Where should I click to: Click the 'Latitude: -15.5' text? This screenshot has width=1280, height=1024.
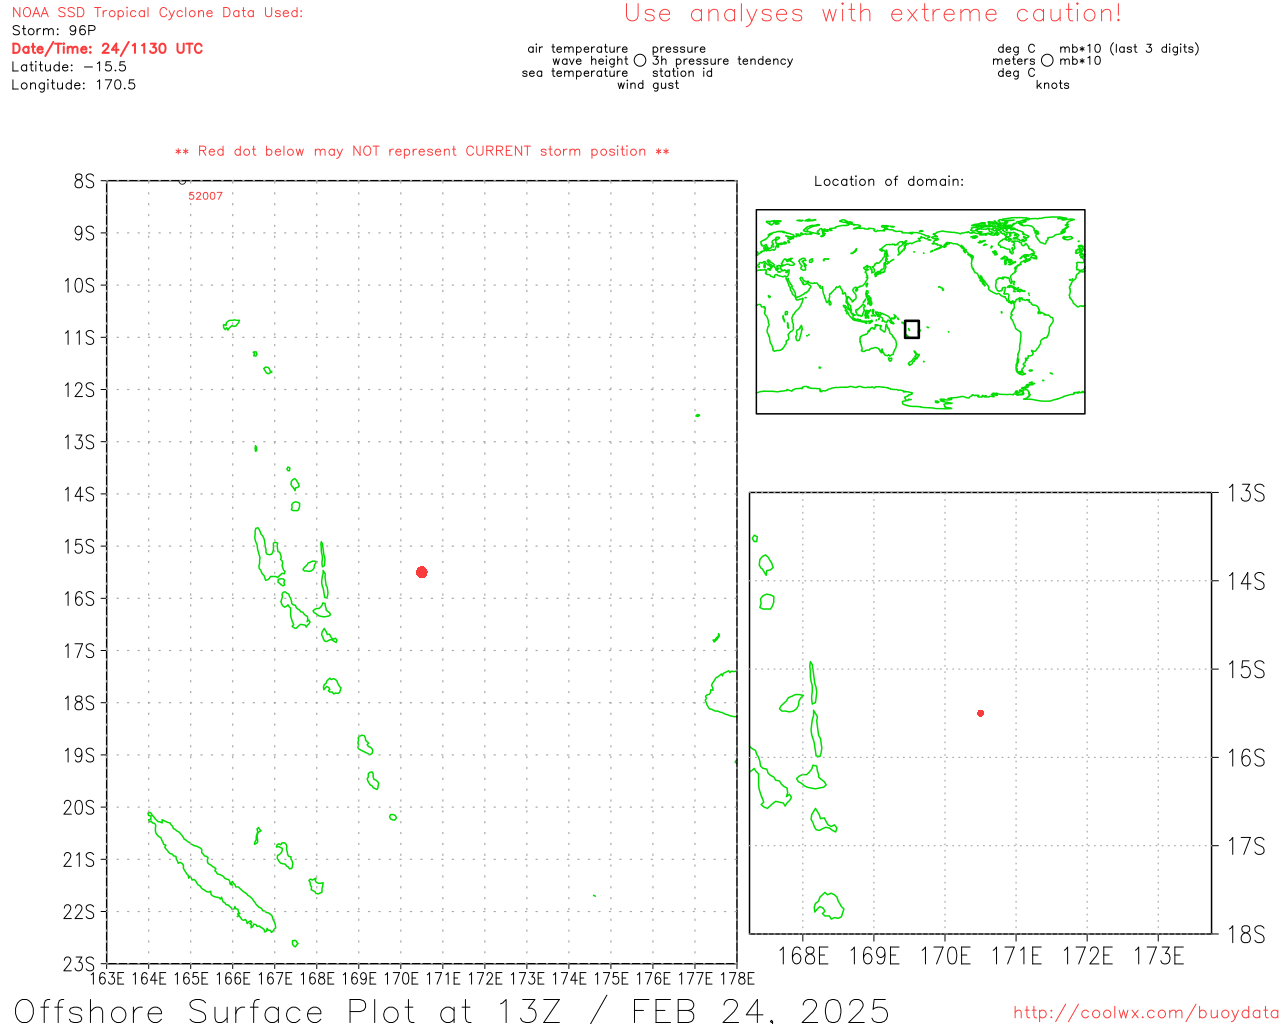pyautogui.click(x=69, y=67)
